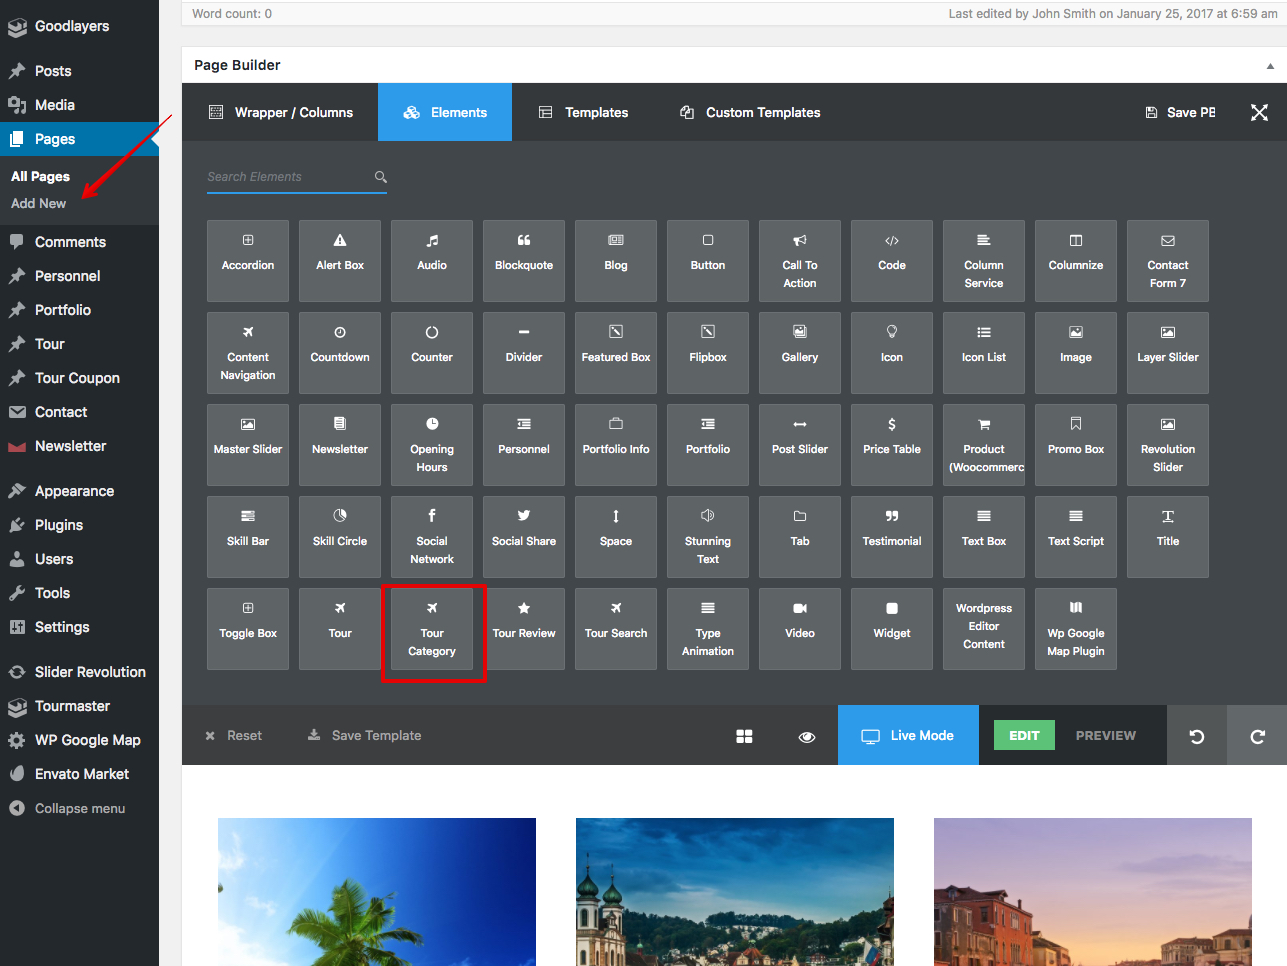
Task: Focus the Search Elements field
Action: [x=288, y=177]
